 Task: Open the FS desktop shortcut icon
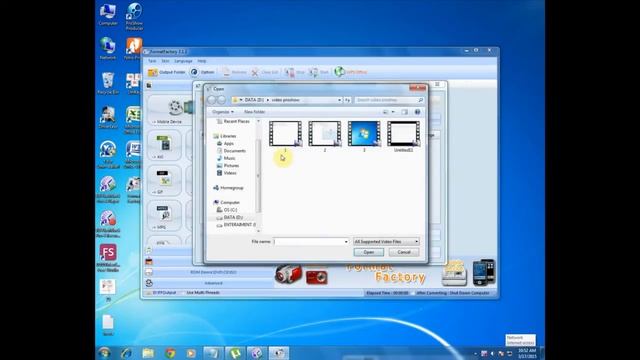click(x=108, y=258)
